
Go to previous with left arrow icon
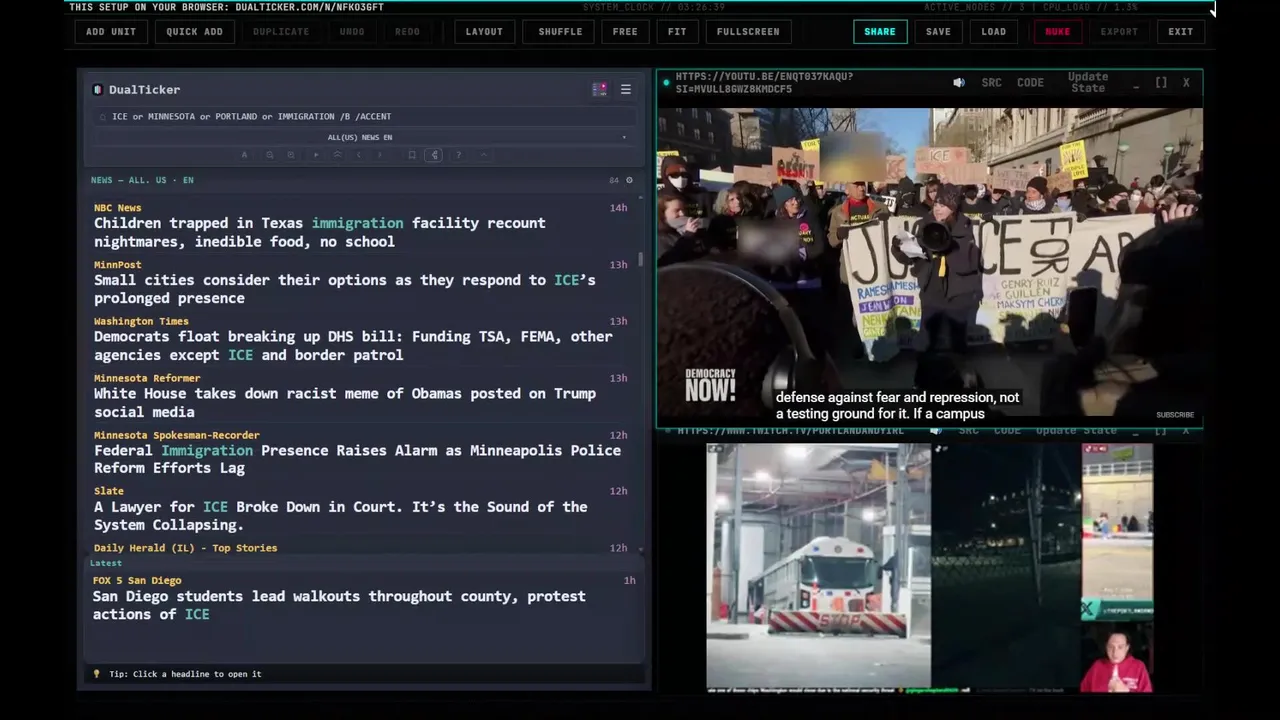click(359, 155)
